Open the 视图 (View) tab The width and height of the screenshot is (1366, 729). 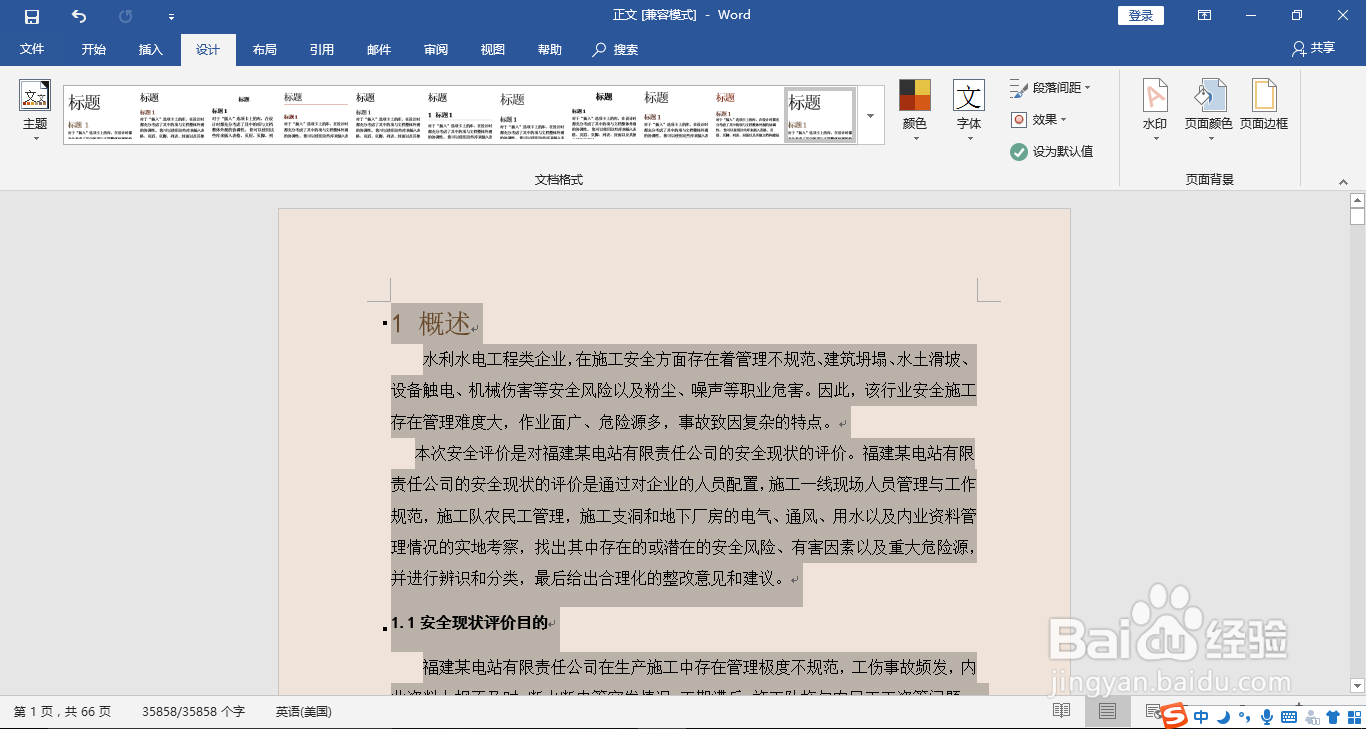tap(493, 49)
